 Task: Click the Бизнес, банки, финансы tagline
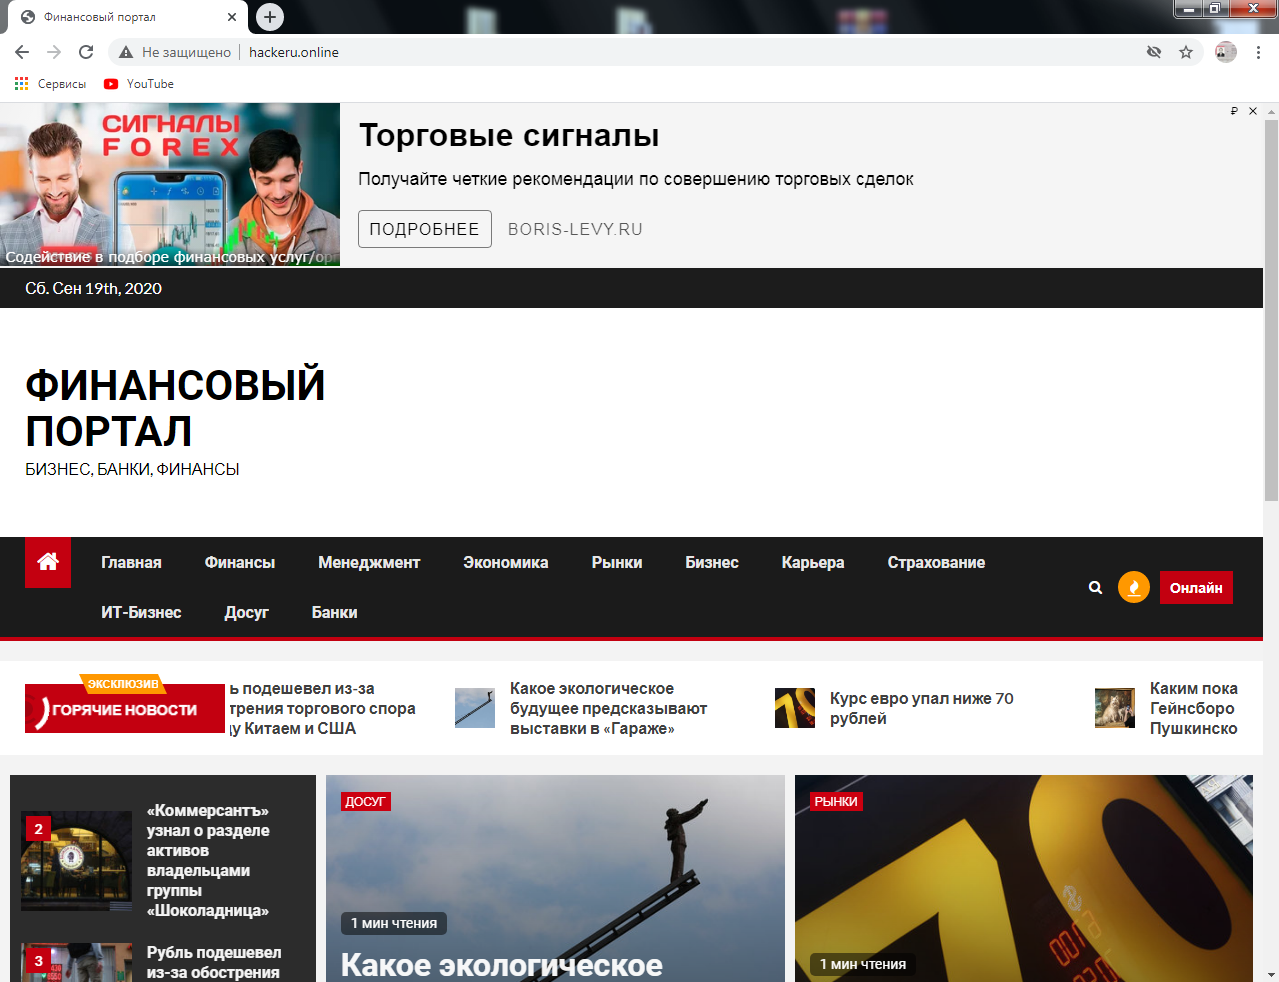coord(132,469)
